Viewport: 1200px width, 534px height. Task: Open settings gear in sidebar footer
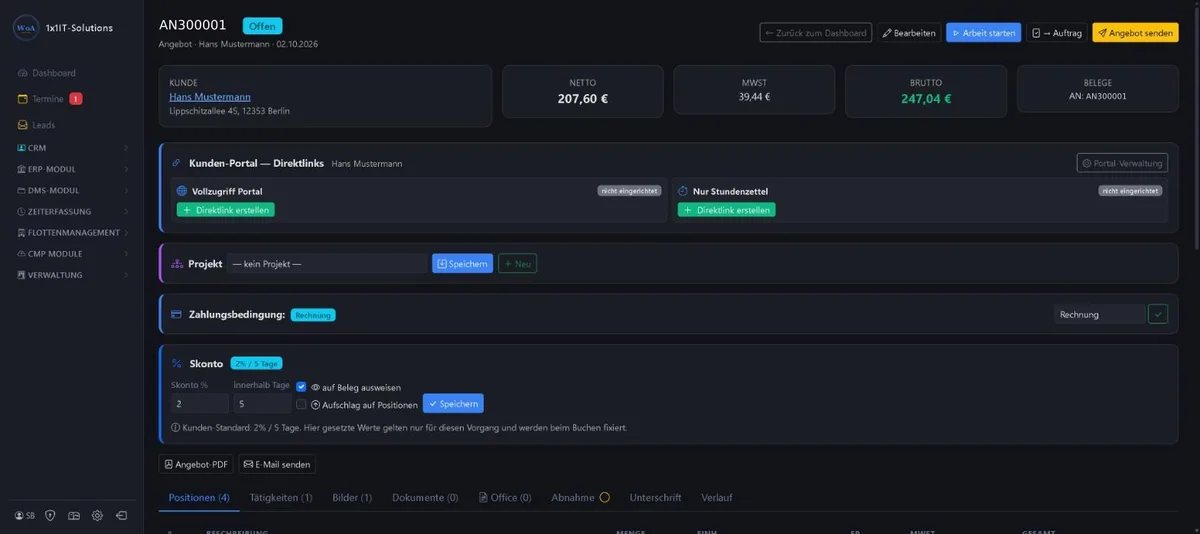[97, 515]
